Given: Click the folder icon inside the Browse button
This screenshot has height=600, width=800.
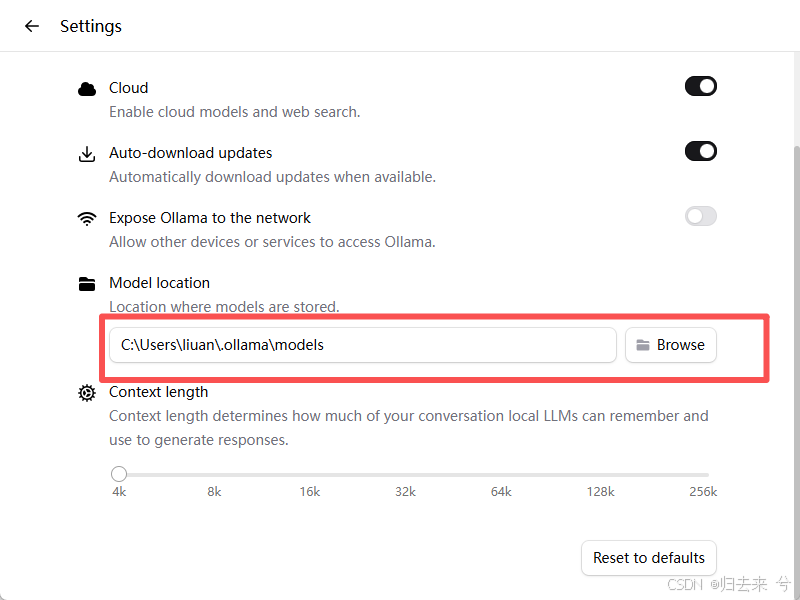Looking at the screenshot, I should click(643, 345).
